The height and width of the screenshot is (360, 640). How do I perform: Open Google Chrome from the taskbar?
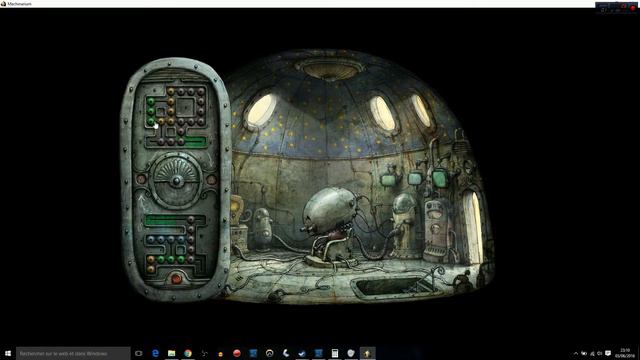188,353
